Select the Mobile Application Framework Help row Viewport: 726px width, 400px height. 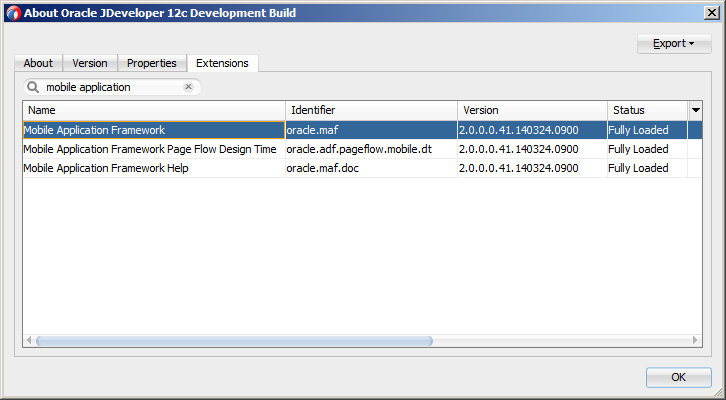coord(363,168)
